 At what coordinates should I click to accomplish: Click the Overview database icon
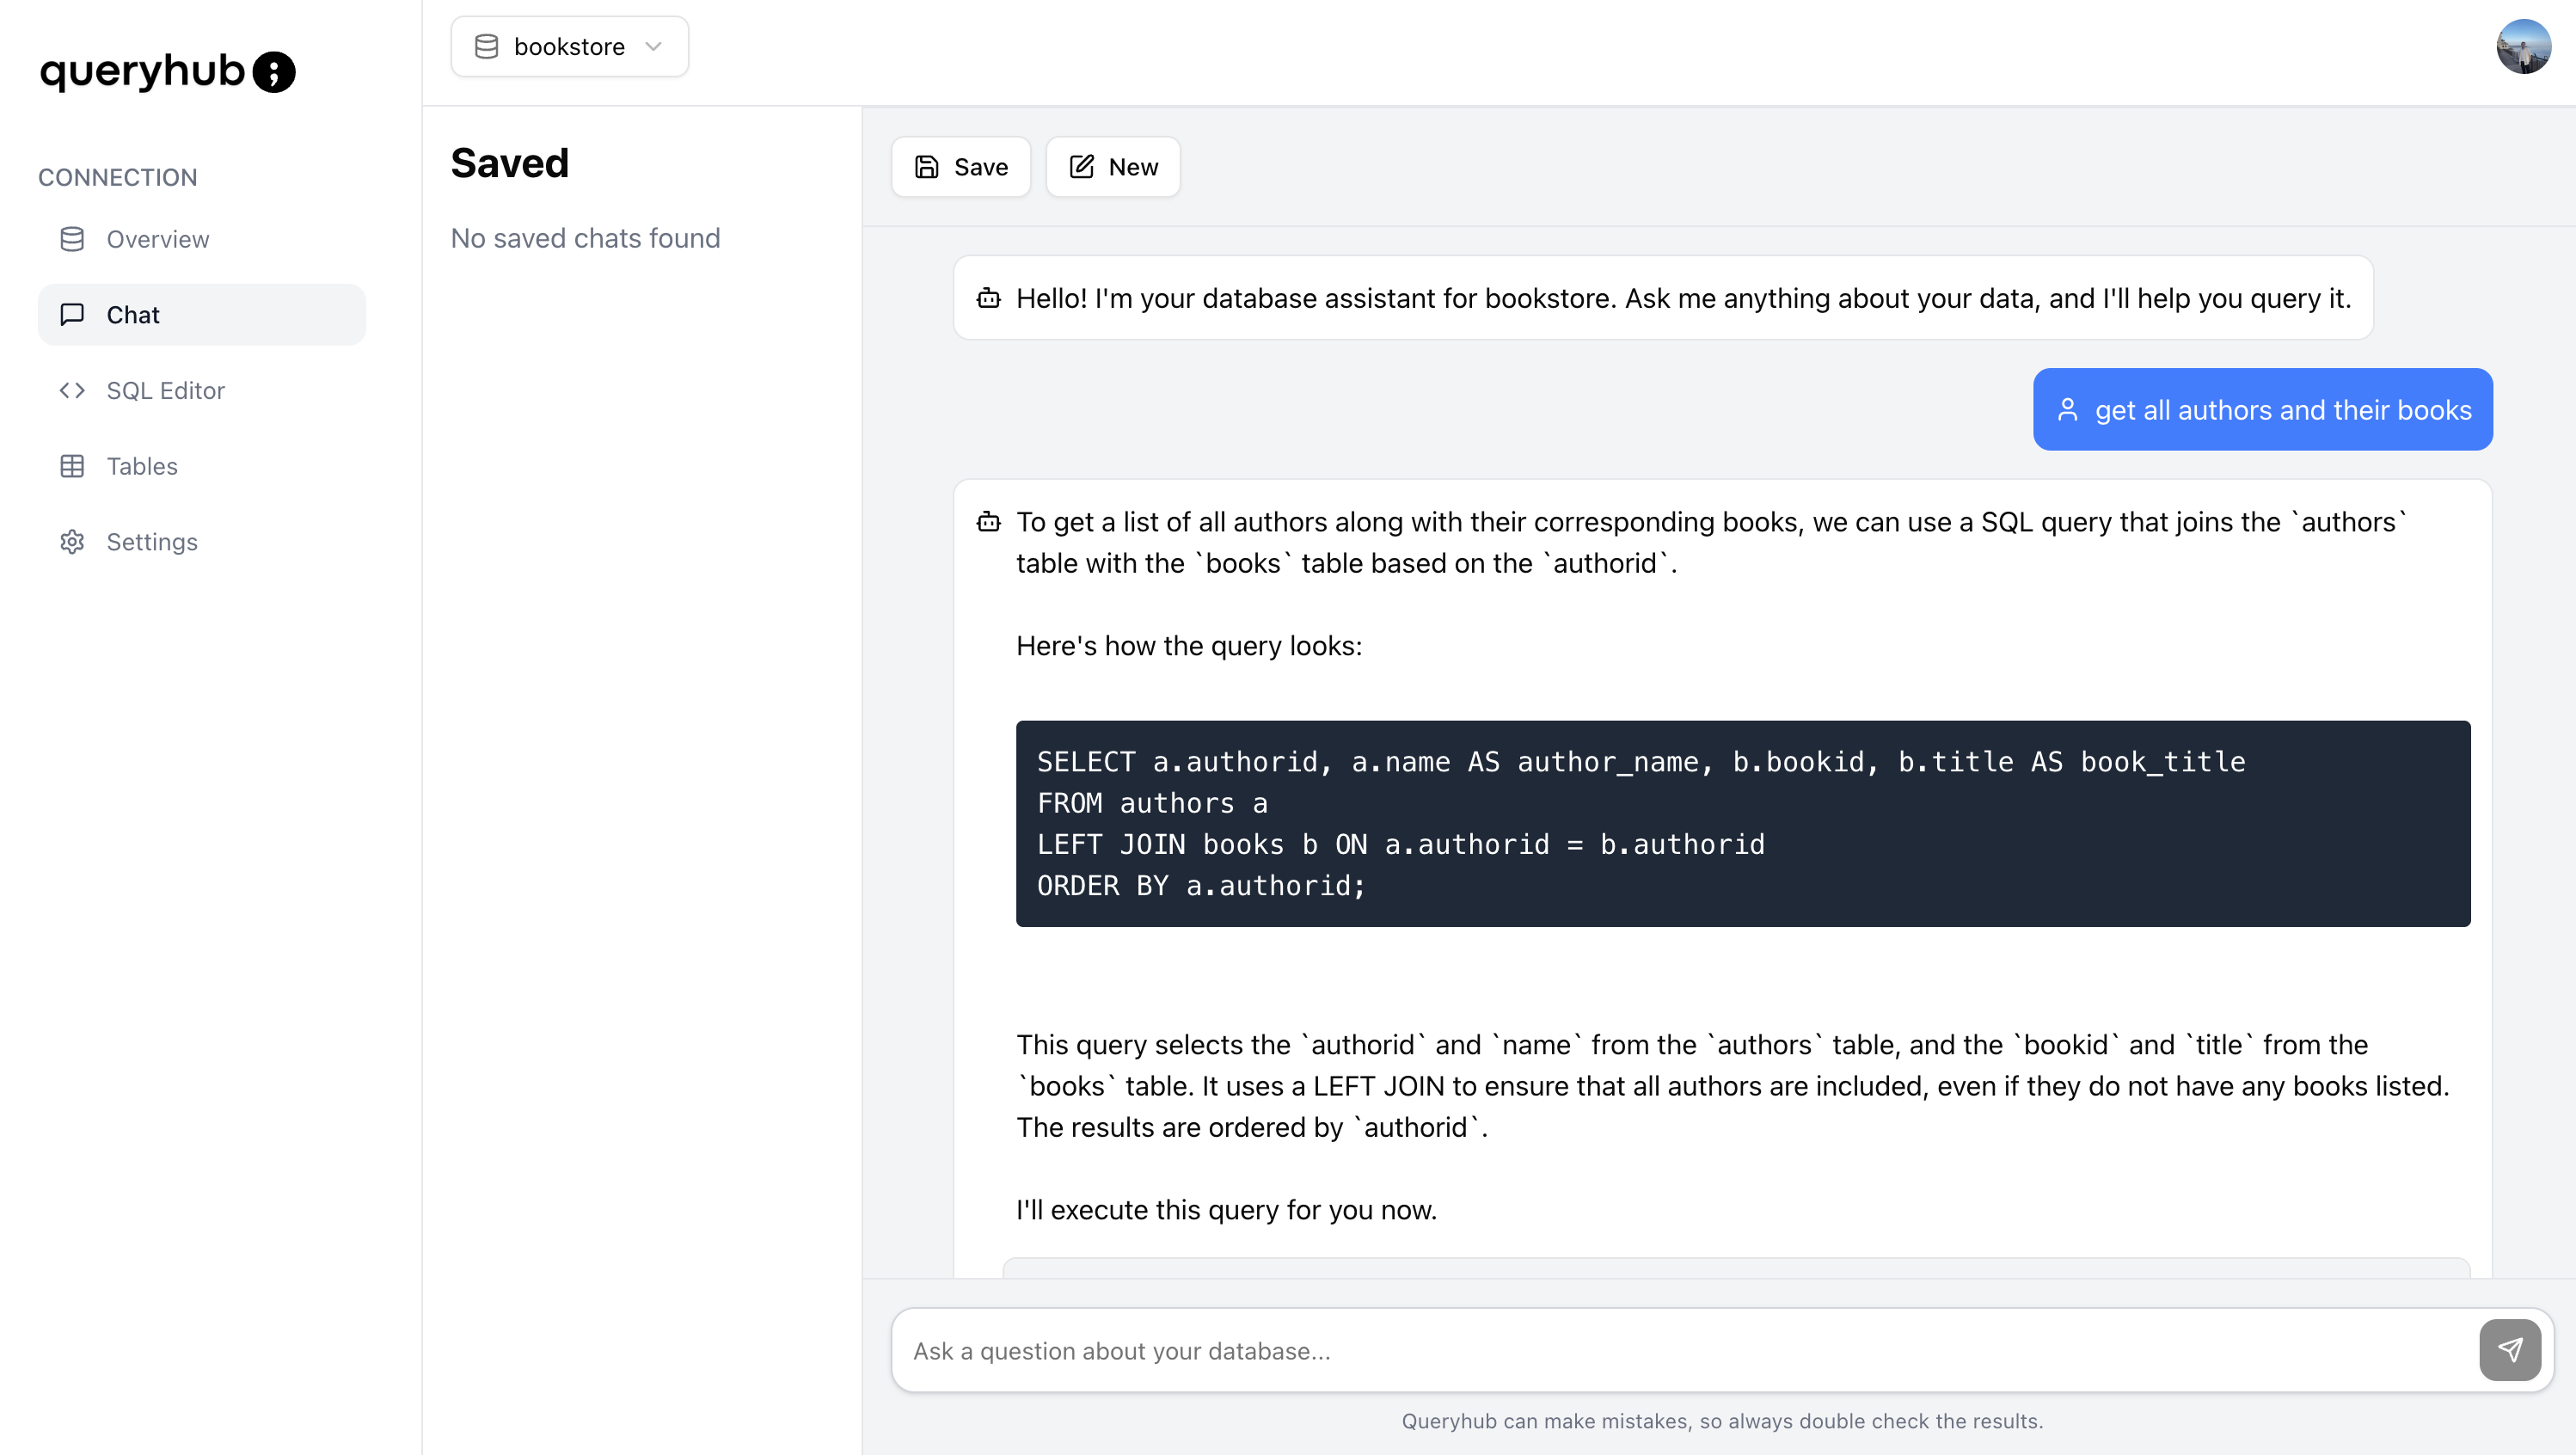click(x=71, y=239)
